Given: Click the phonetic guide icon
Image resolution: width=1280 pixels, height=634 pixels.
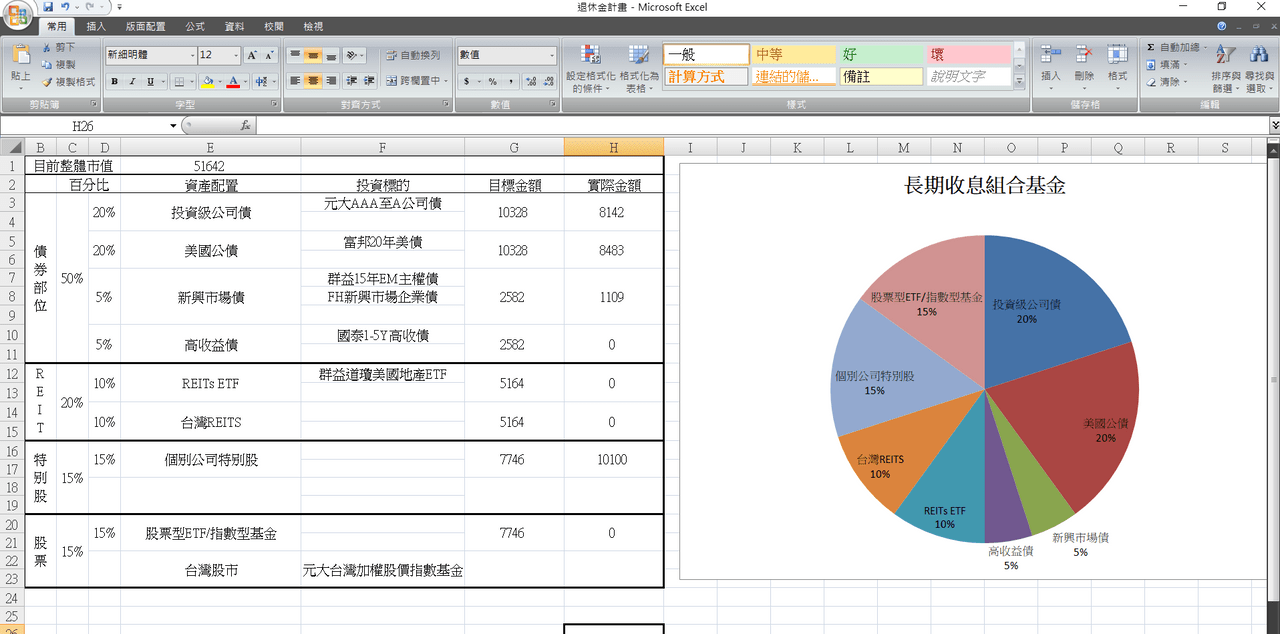Looking at the screenshot, I should tap(262, 82).
